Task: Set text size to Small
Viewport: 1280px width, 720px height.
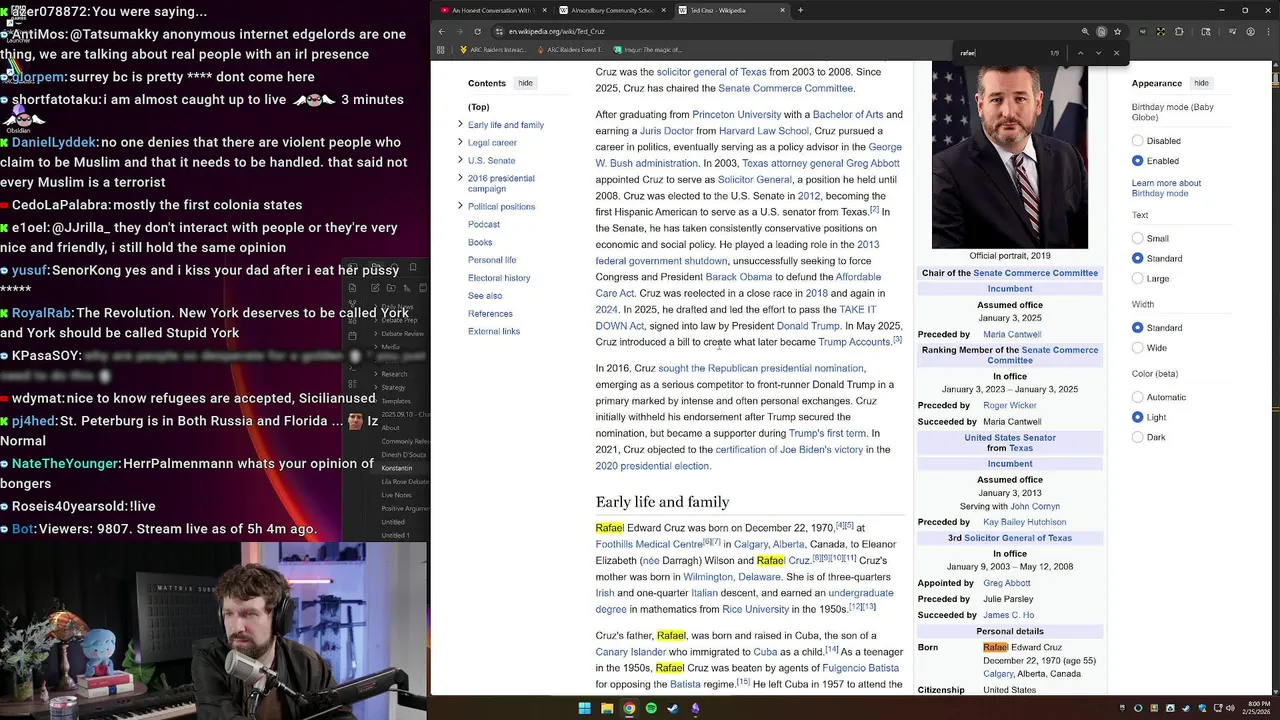Action: [1137, 238]
